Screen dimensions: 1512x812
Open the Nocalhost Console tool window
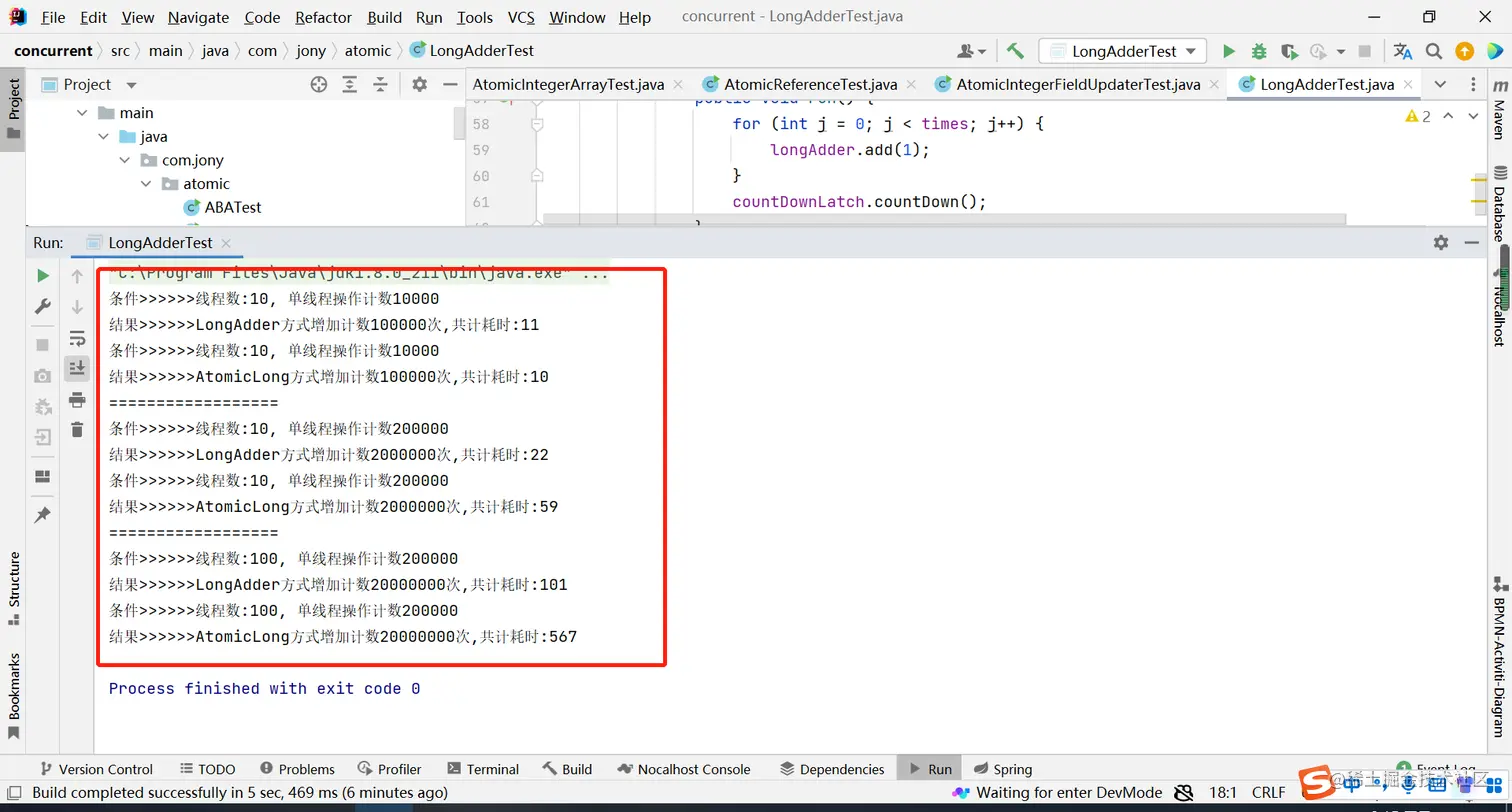[x=684, y=769]
